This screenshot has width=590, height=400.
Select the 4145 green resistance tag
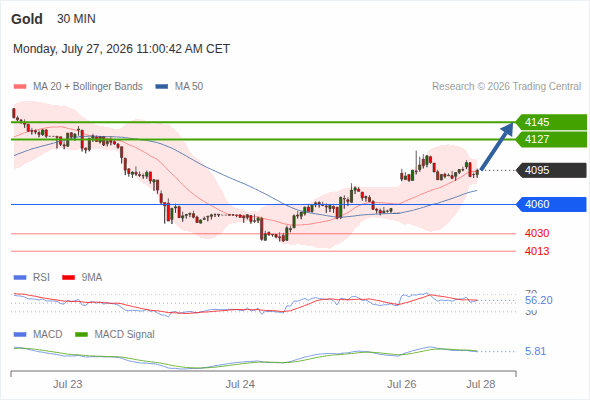click(551, 122)
